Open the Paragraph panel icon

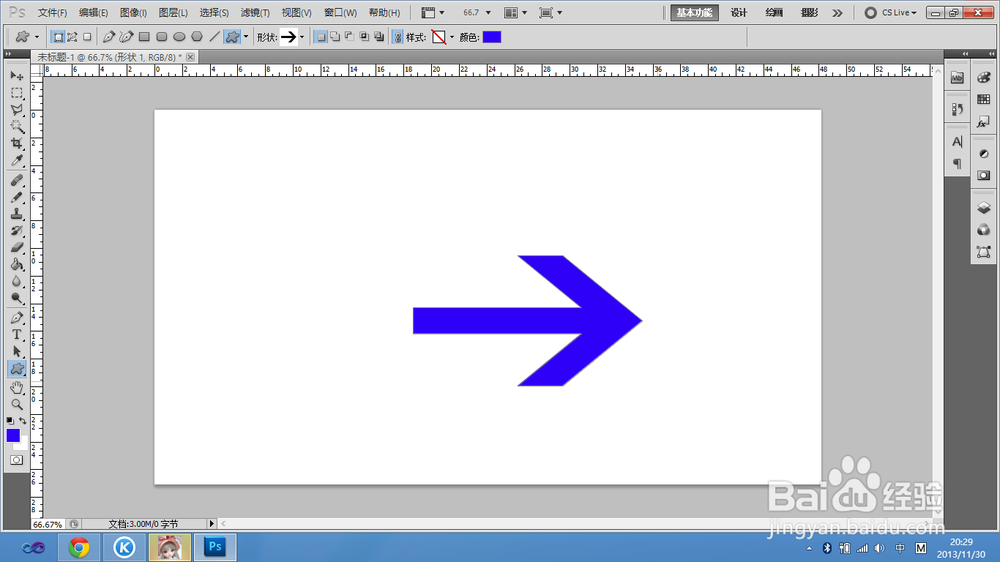pyautogui.click(x=957, y=164)
